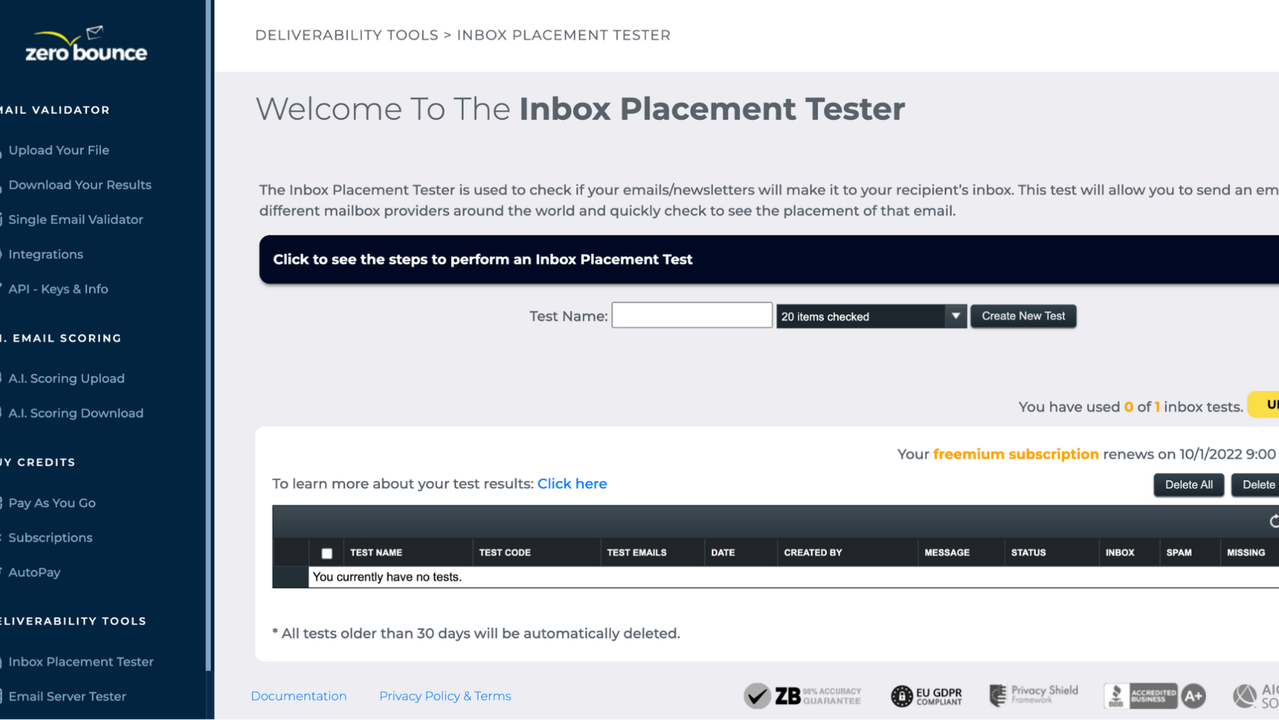Click the EU GDPR Compliant badge
The width and height of the screenshot is (1279, 720).
tap(927, 695)
